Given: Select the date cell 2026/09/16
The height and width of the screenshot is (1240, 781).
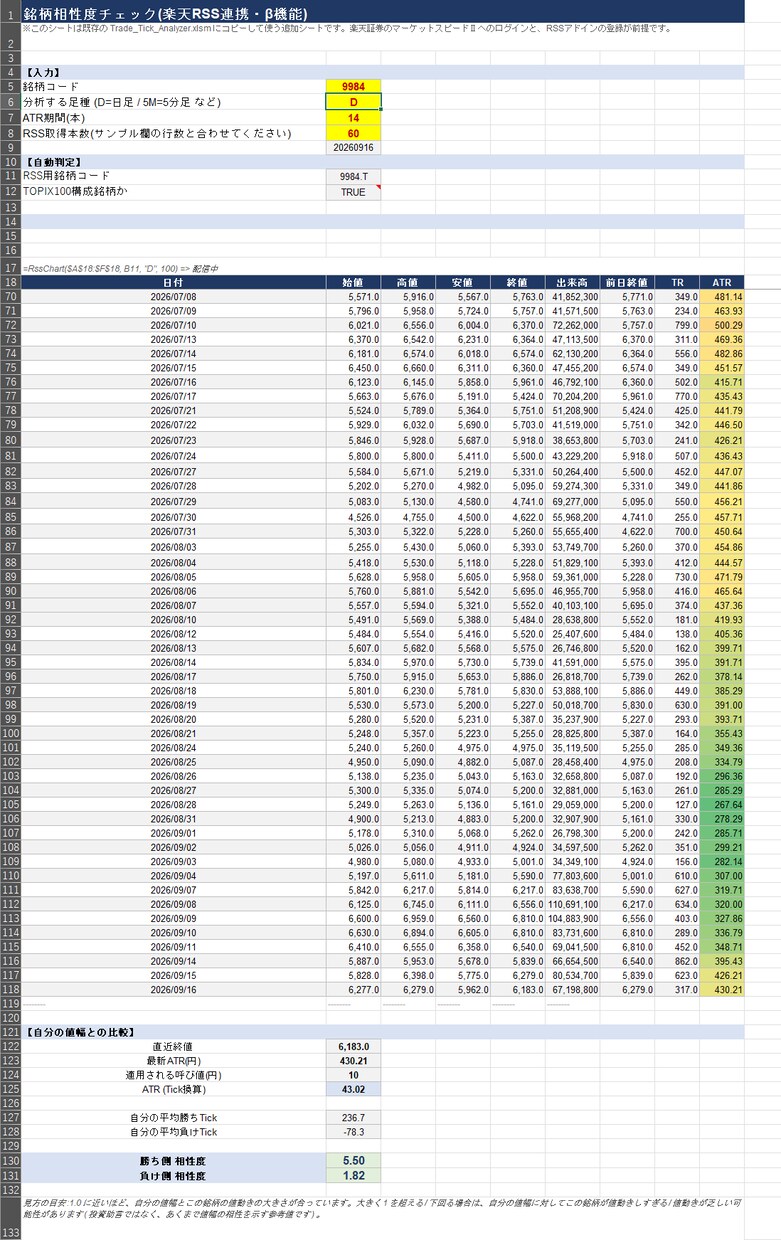Looking at the screenshot, I should (173, 990).
